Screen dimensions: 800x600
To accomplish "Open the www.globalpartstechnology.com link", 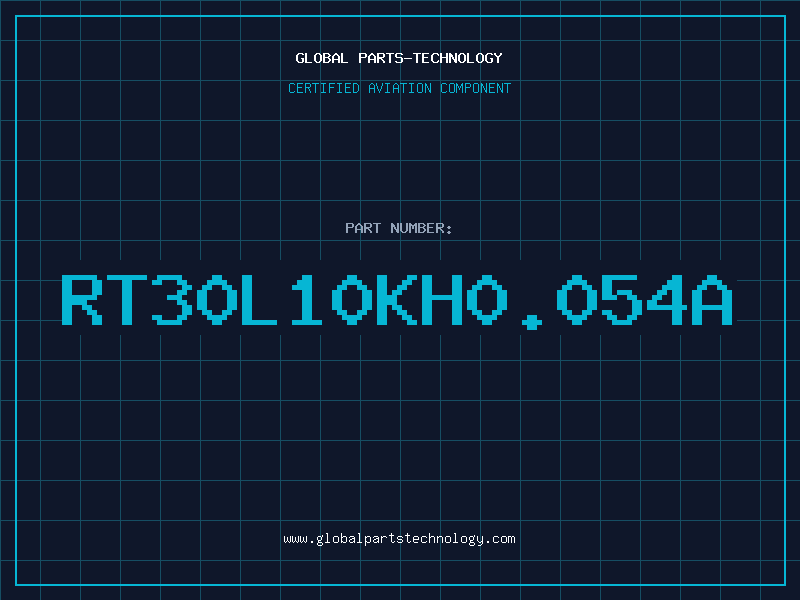I will (x=399, y=539).
